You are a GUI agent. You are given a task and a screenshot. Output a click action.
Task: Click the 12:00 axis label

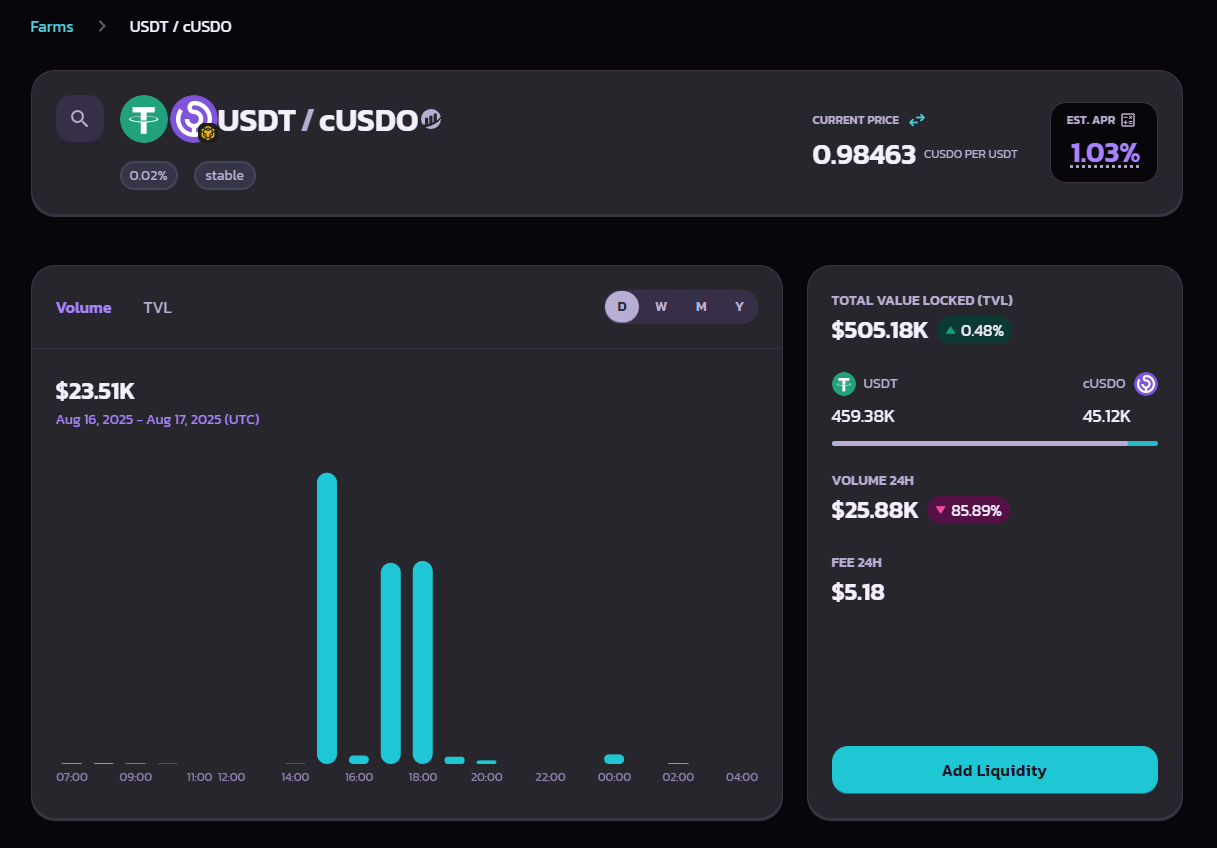231,777
